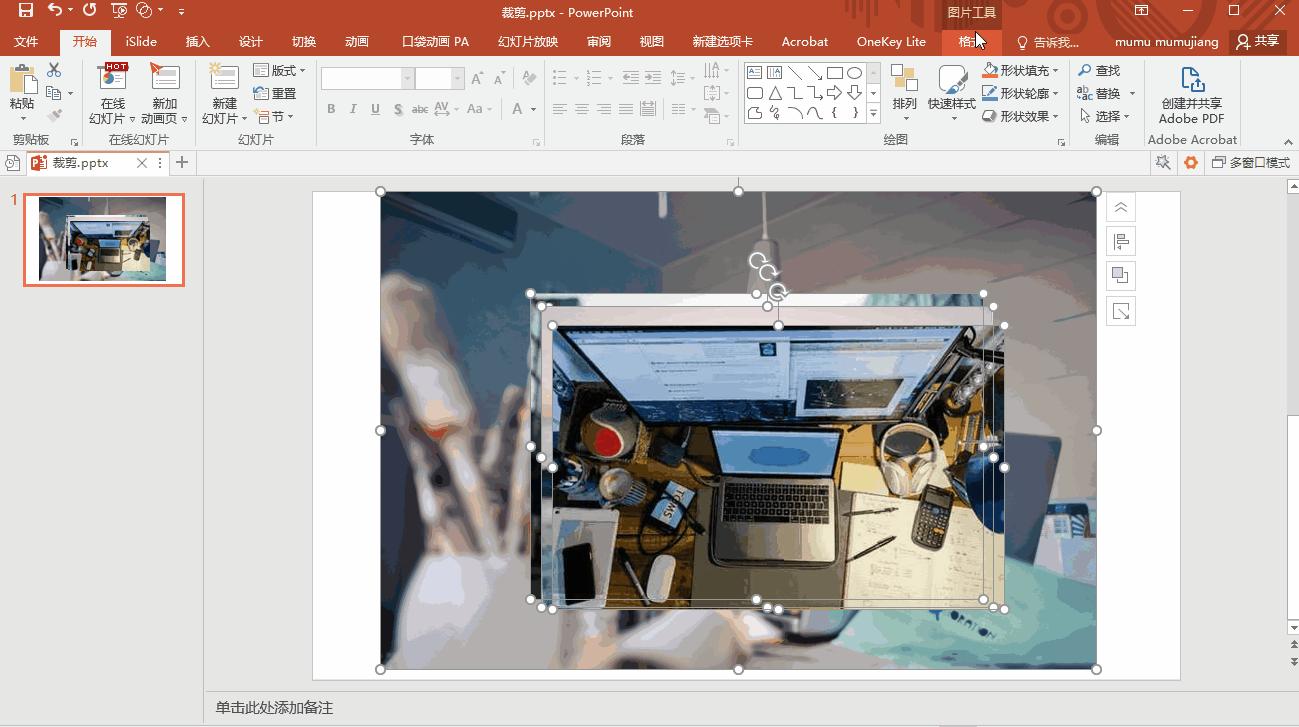Open the iSlide ribbon tab
This screenshot has width=1299, height=727.
click(x=141, y=42)
